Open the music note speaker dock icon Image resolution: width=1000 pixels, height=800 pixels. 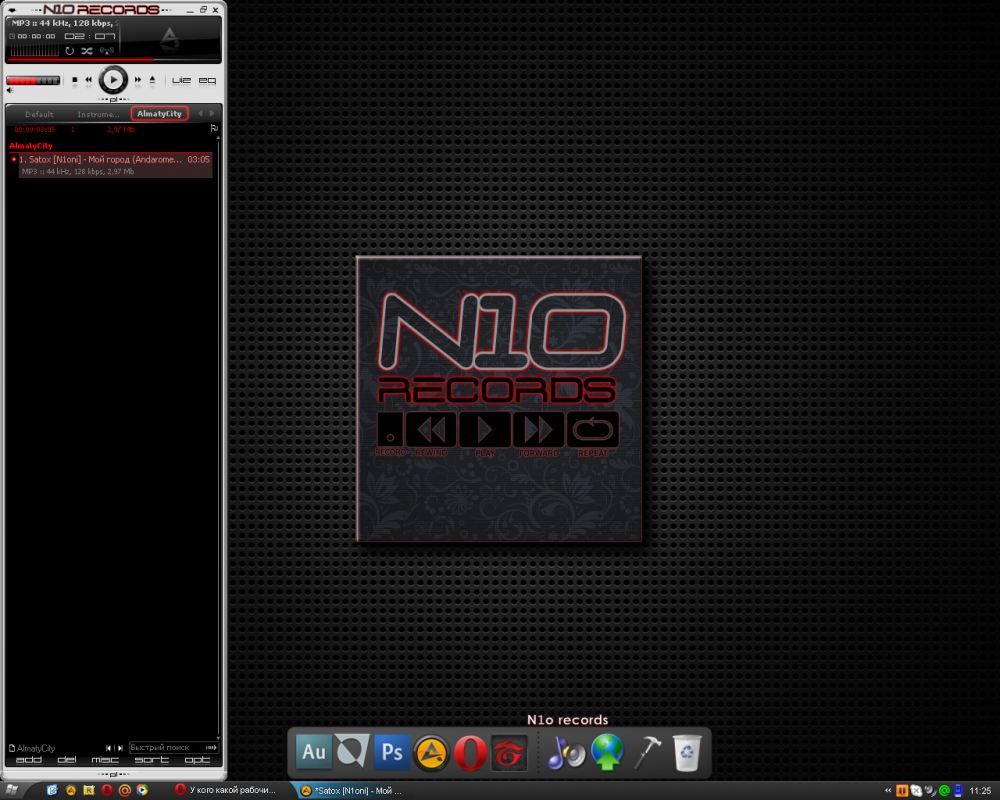tap(566, 753)
